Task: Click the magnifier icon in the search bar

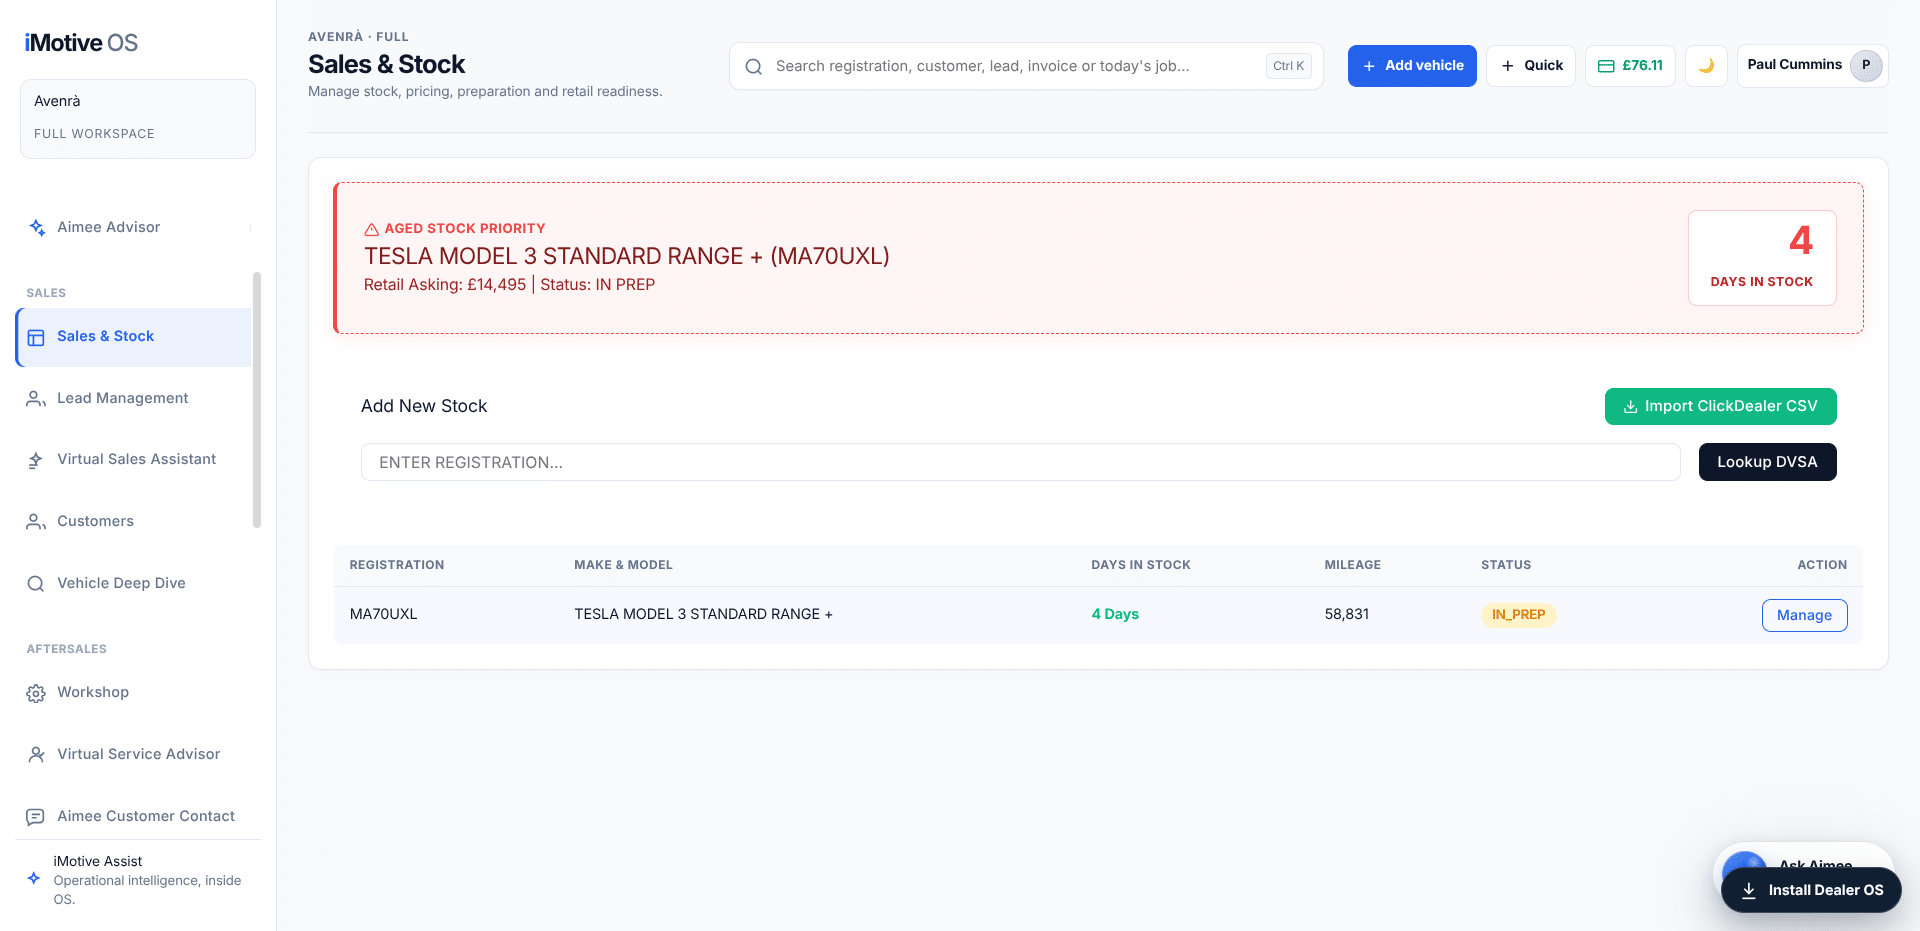Action: (754, 67)
